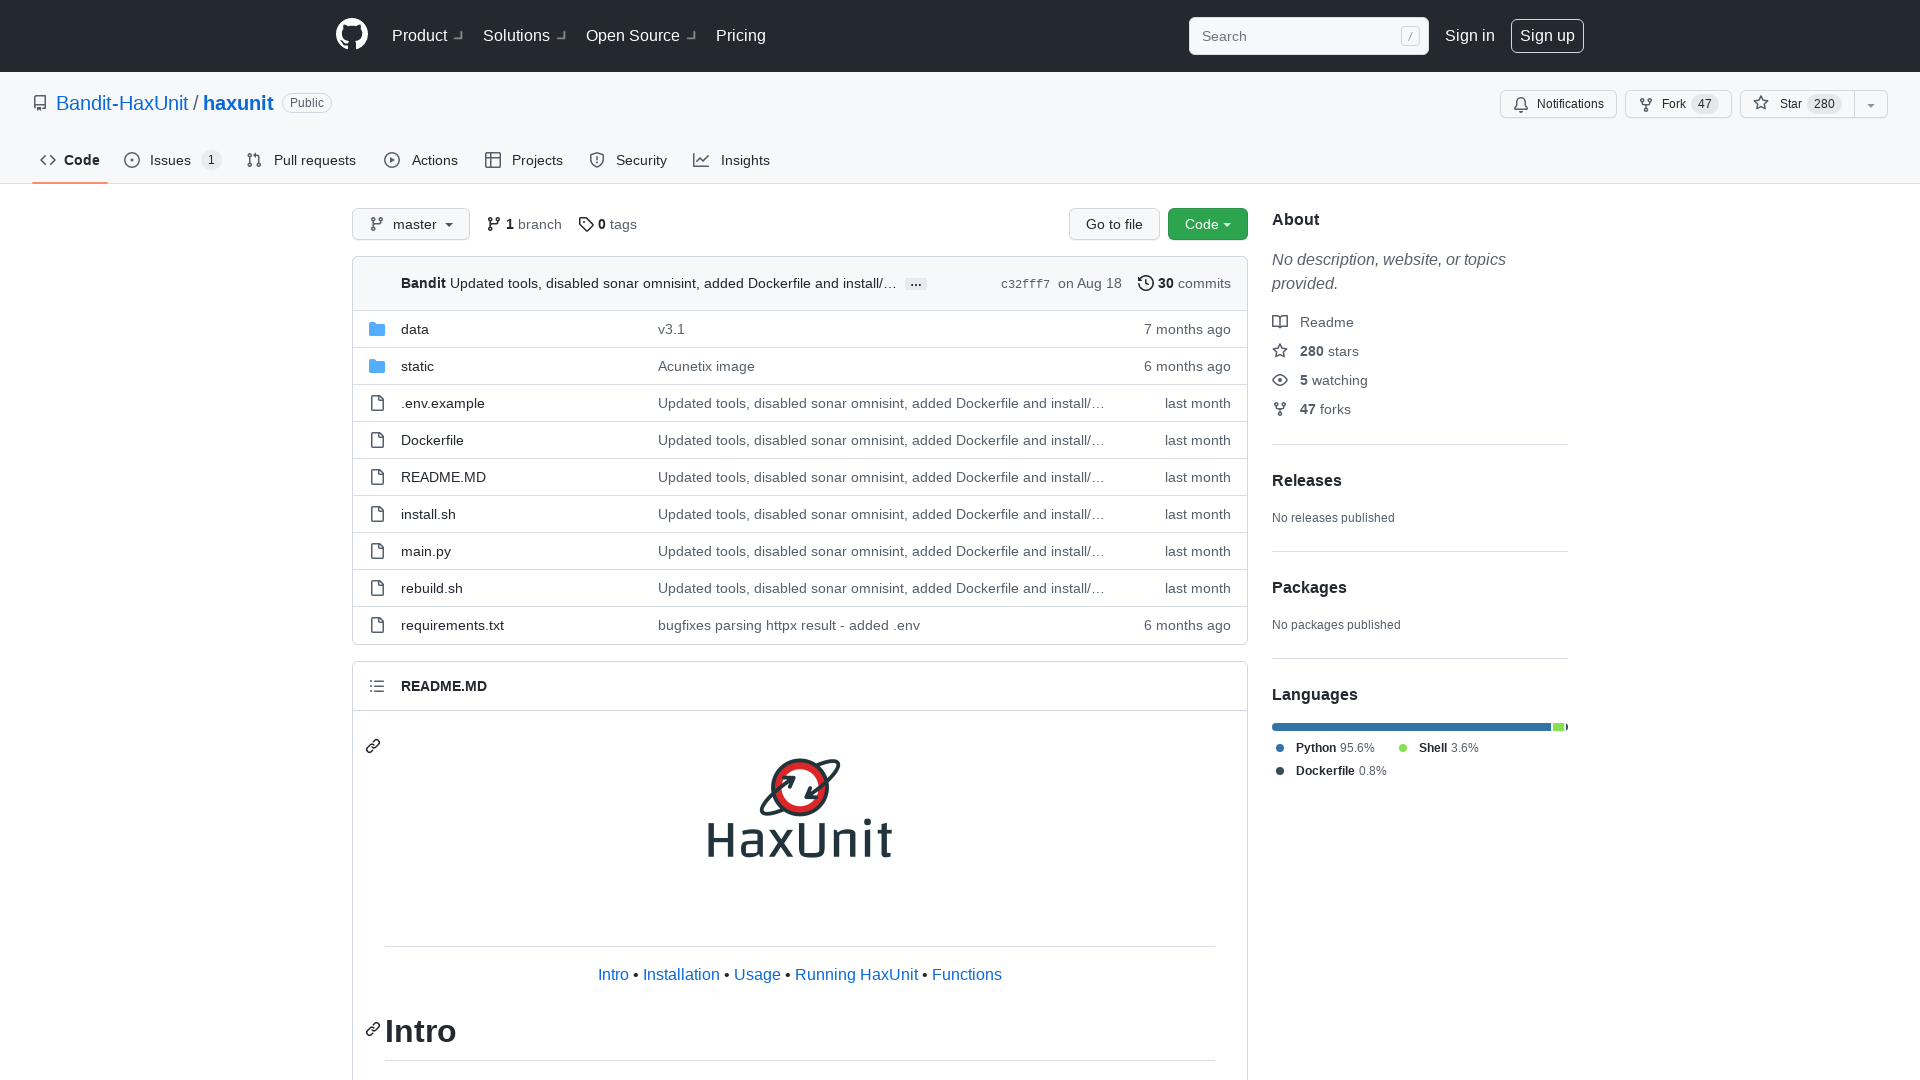Open the main.py file
Screen dimensions: 1920x1080
coord(426,551)
